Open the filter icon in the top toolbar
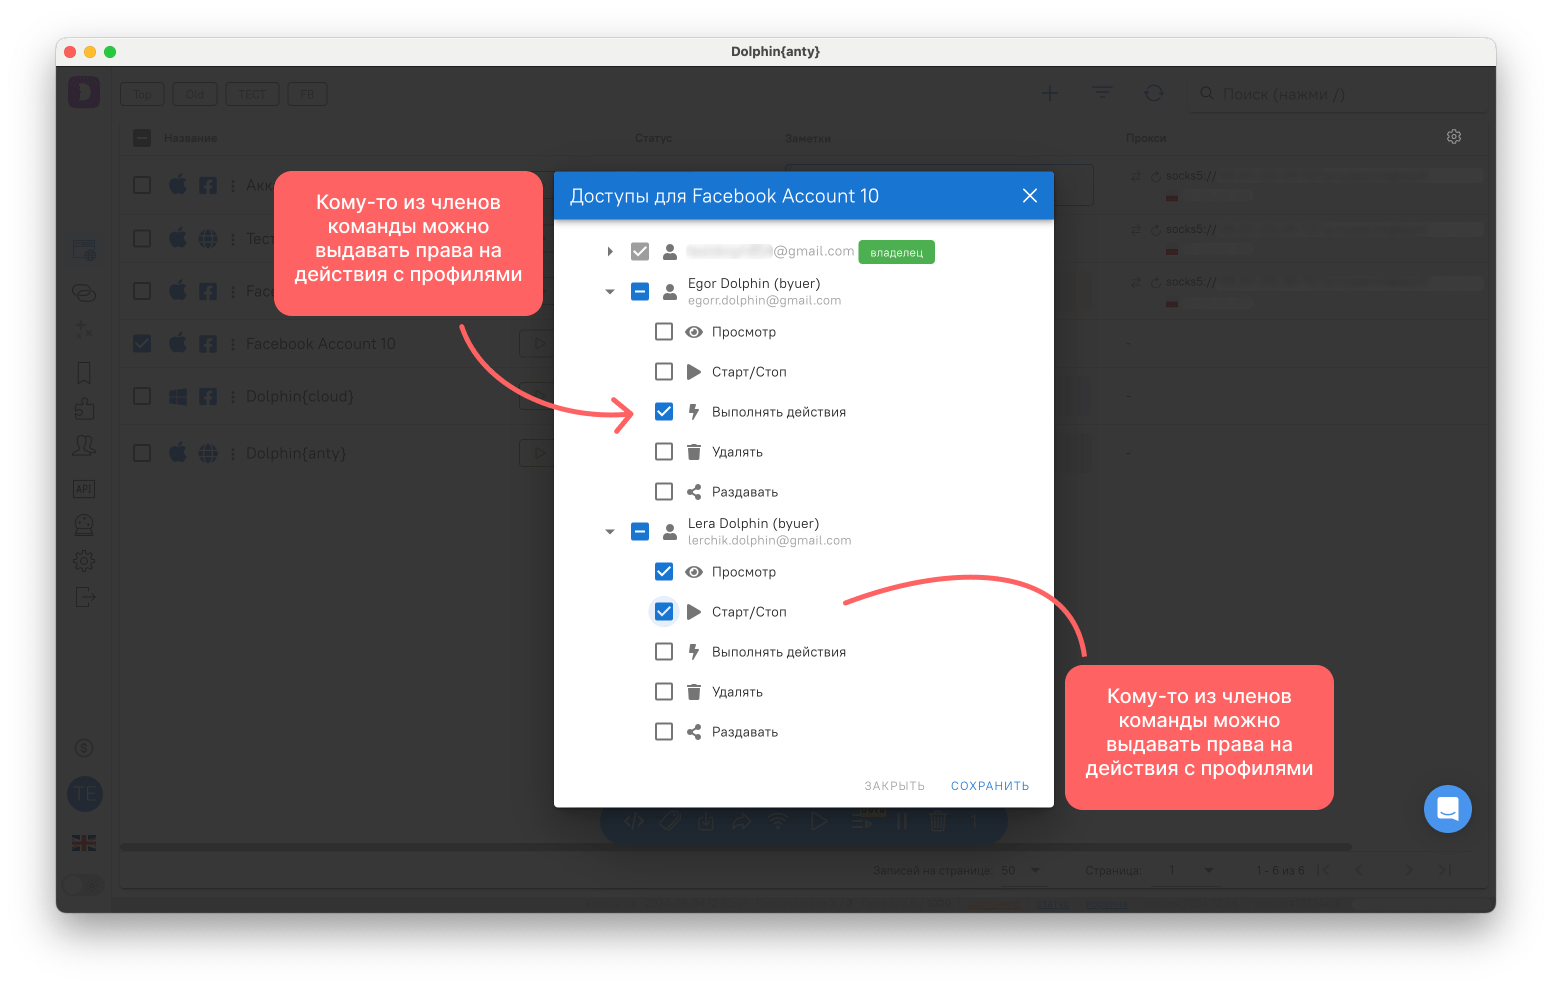 [1102, 93]
